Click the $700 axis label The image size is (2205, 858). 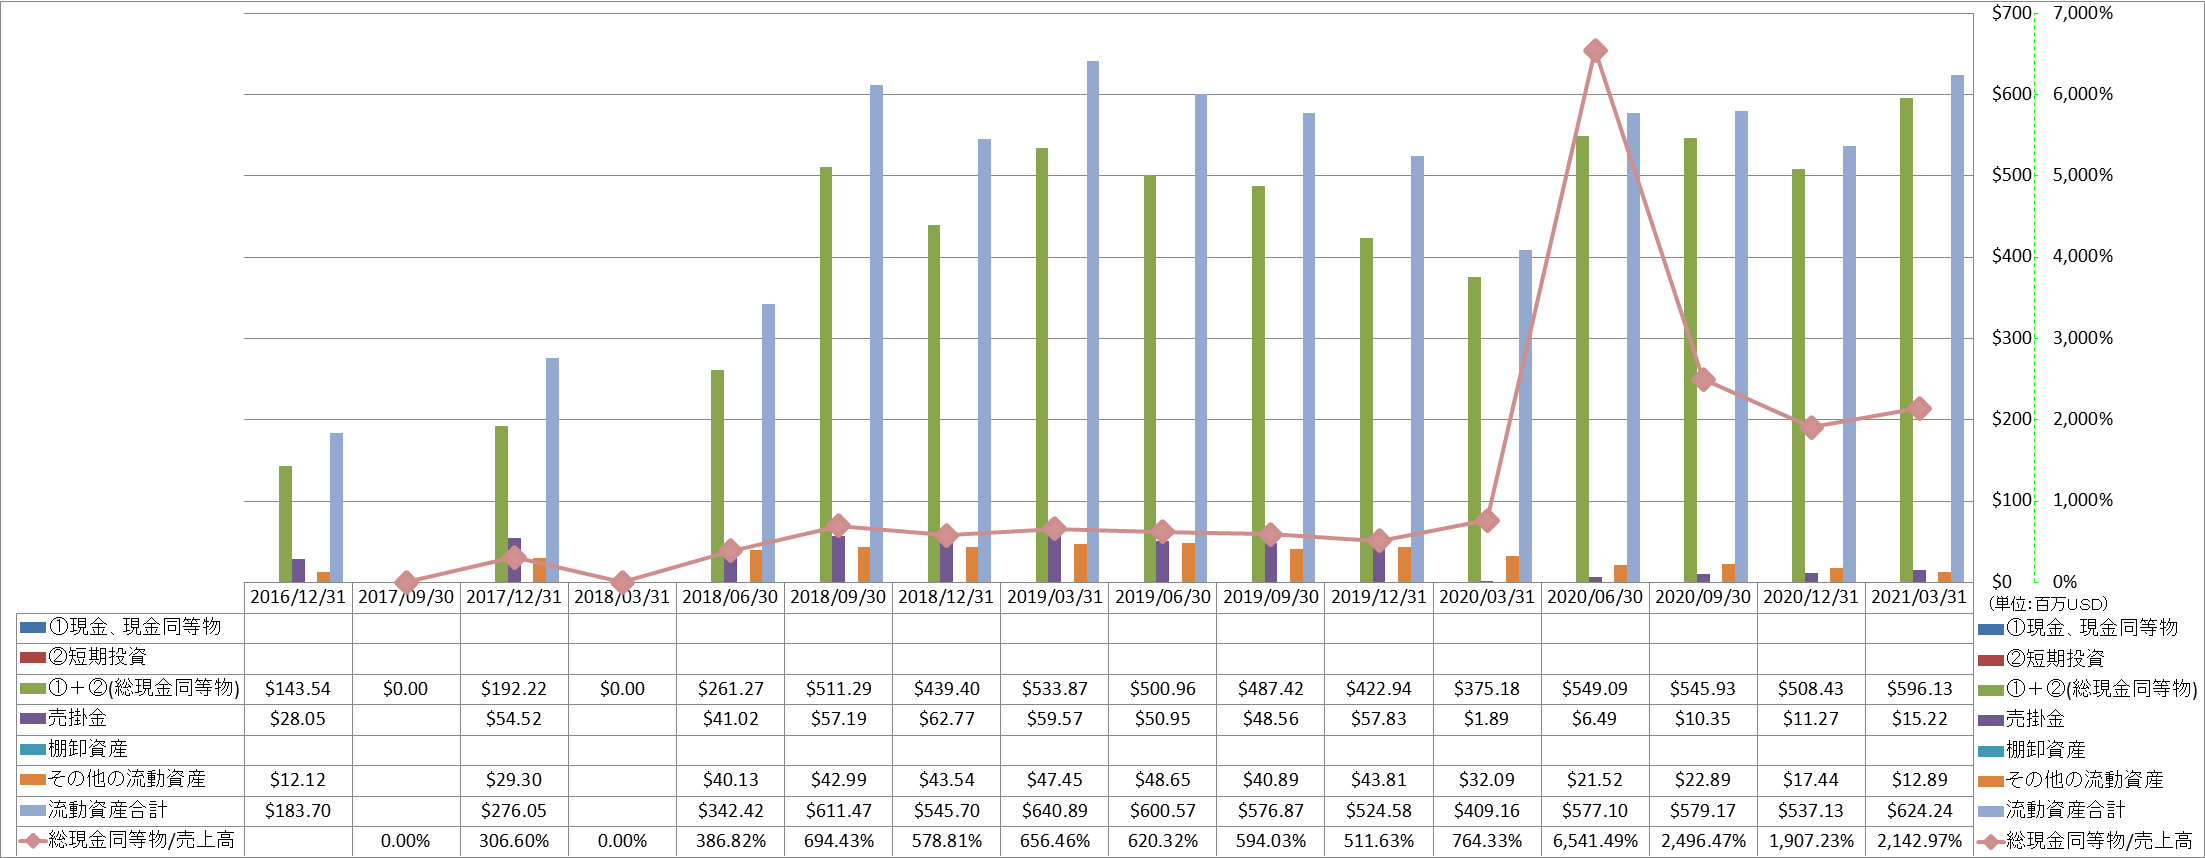[x=2011, y=13]
